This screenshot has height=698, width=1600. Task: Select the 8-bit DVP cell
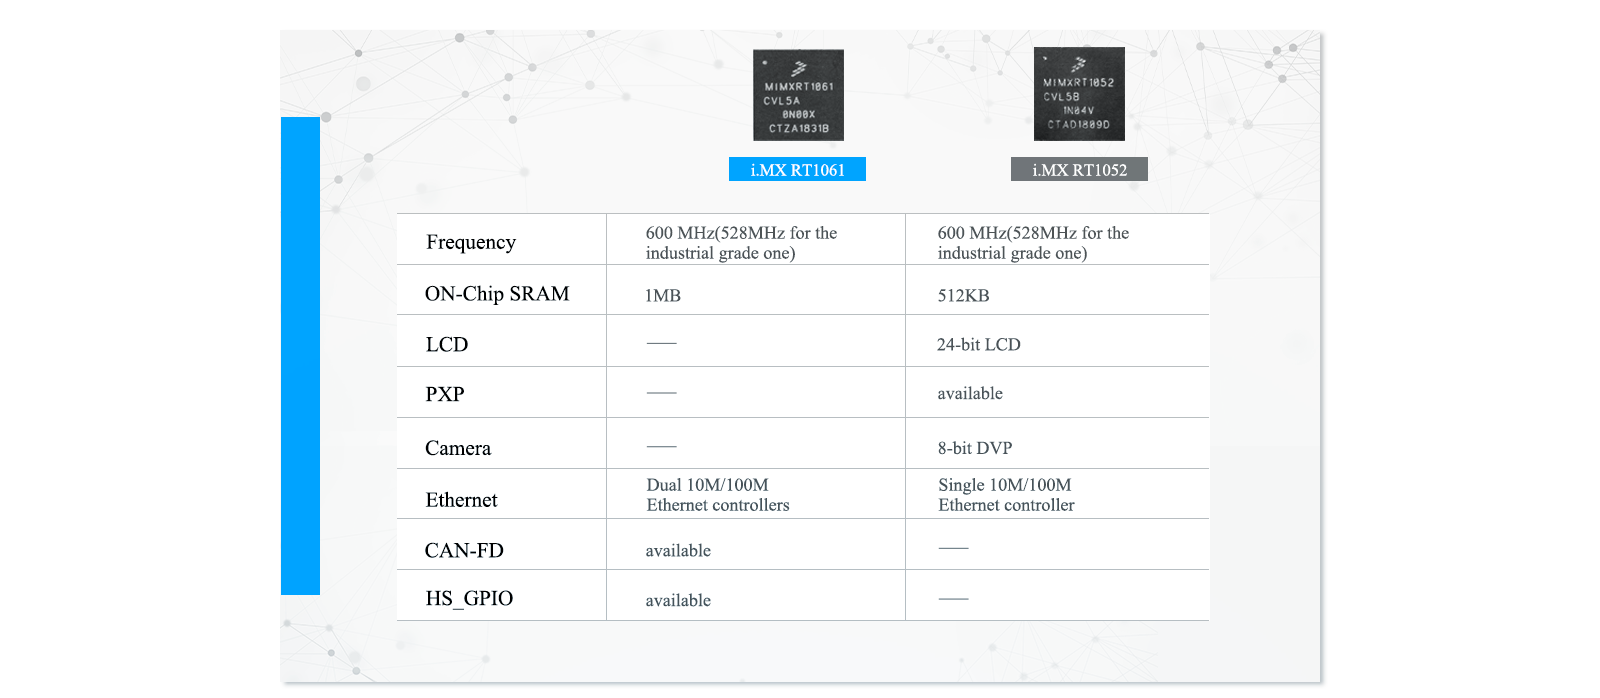[974, 448]
